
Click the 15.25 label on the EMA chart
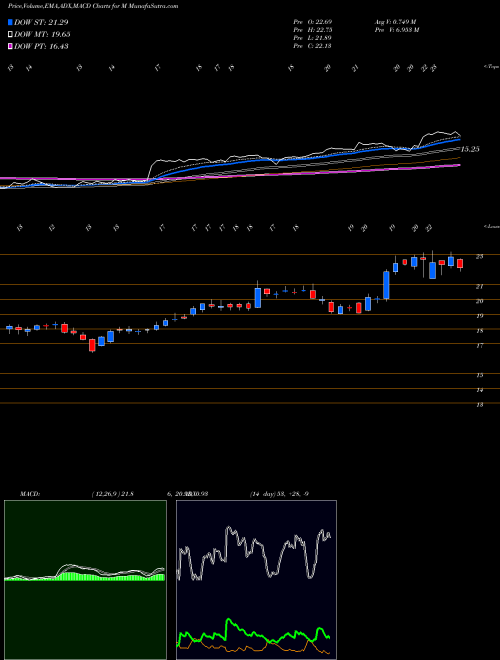(470, 149)
